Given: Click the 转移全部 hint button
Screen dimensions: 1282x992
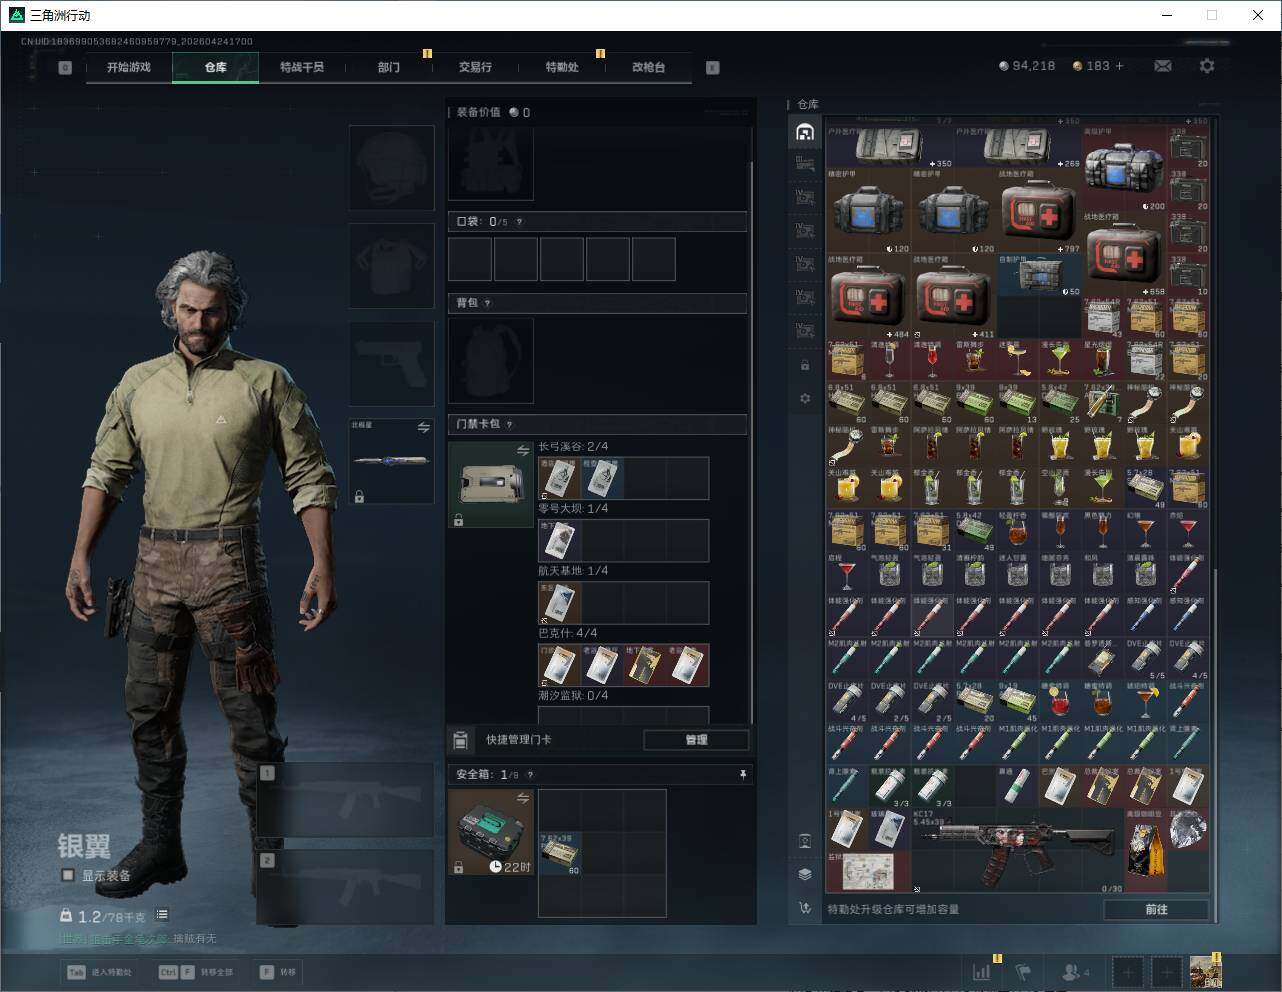Looking at the screenshot, I should 196,972.
